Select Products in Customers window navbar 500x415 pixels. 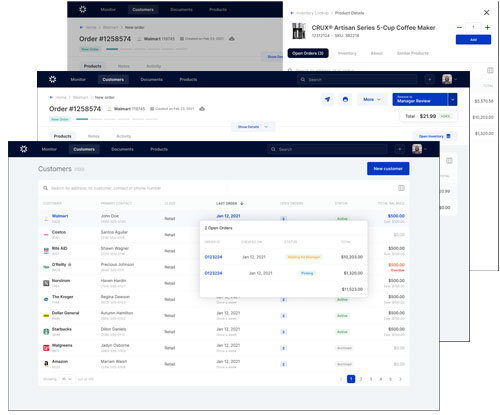click(159, 149)
